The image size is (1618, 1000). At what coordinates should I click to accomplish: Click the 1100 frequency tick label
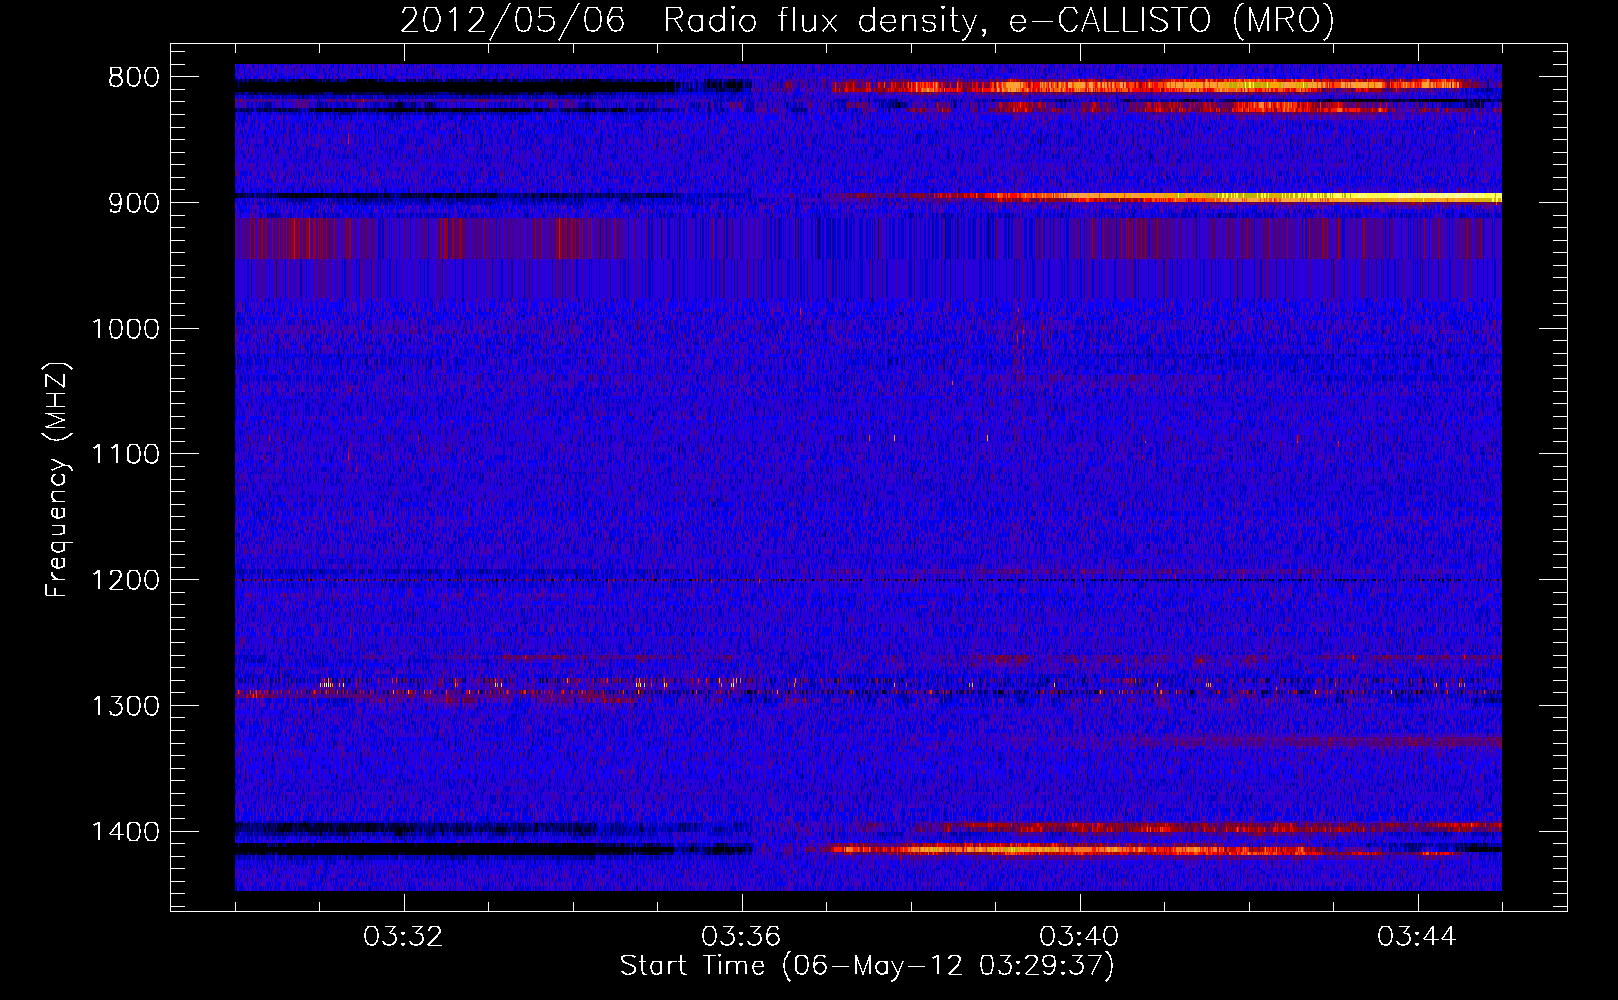point(125,455)
